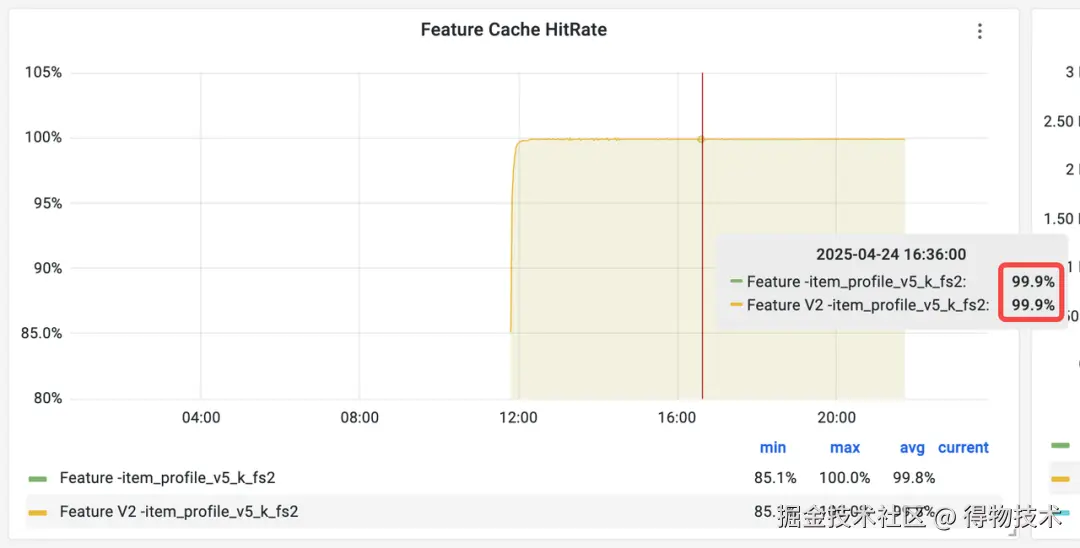Toggle the Feature V2 -item_profile_v5_k_fs2 legend series
Screen dimensions: 1080x548
point(179,512)
